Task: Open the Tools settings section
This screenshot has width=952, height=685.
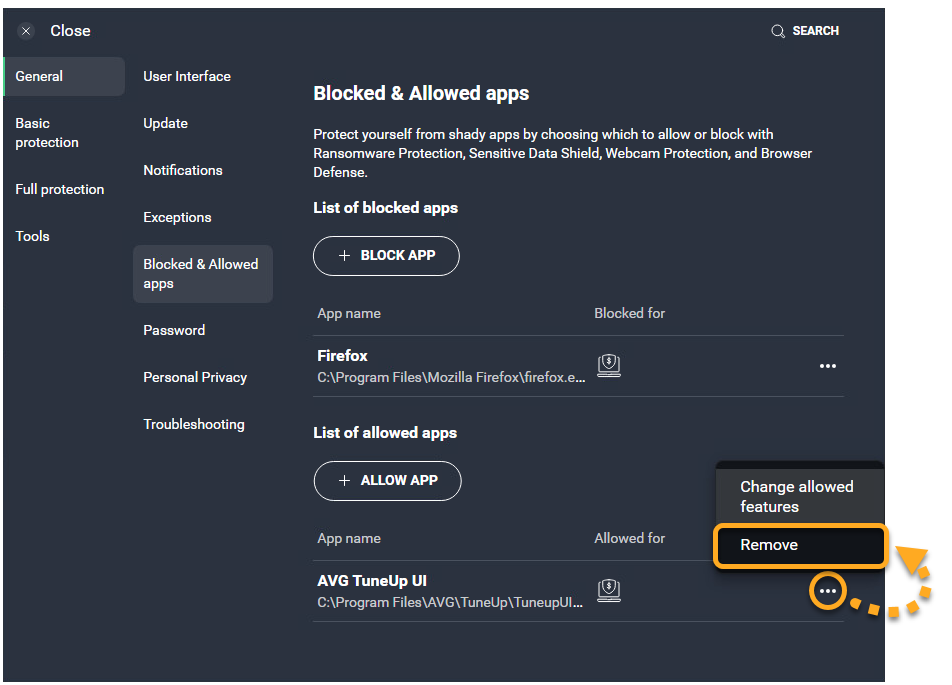Action: click(33, 237)
